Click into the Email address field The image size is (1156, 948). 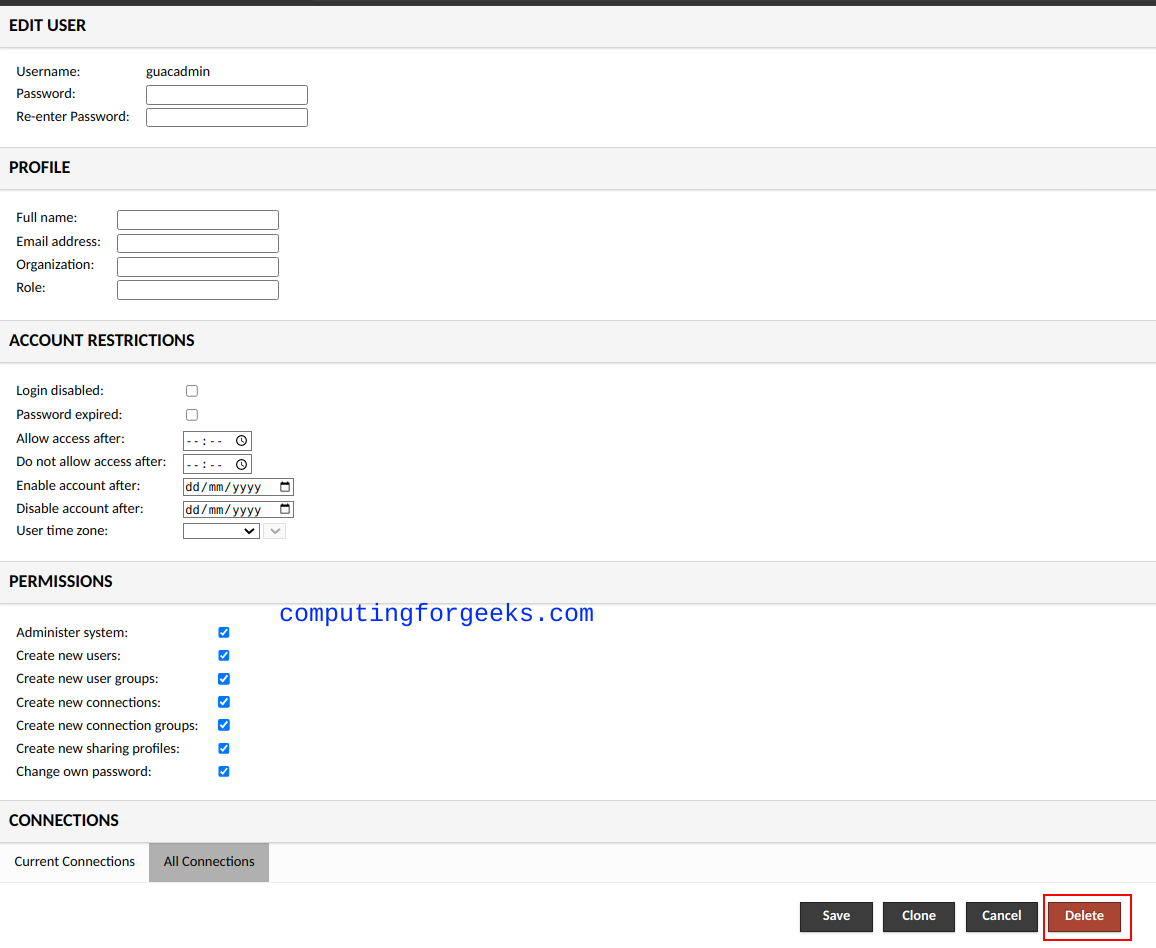[198, 243]
